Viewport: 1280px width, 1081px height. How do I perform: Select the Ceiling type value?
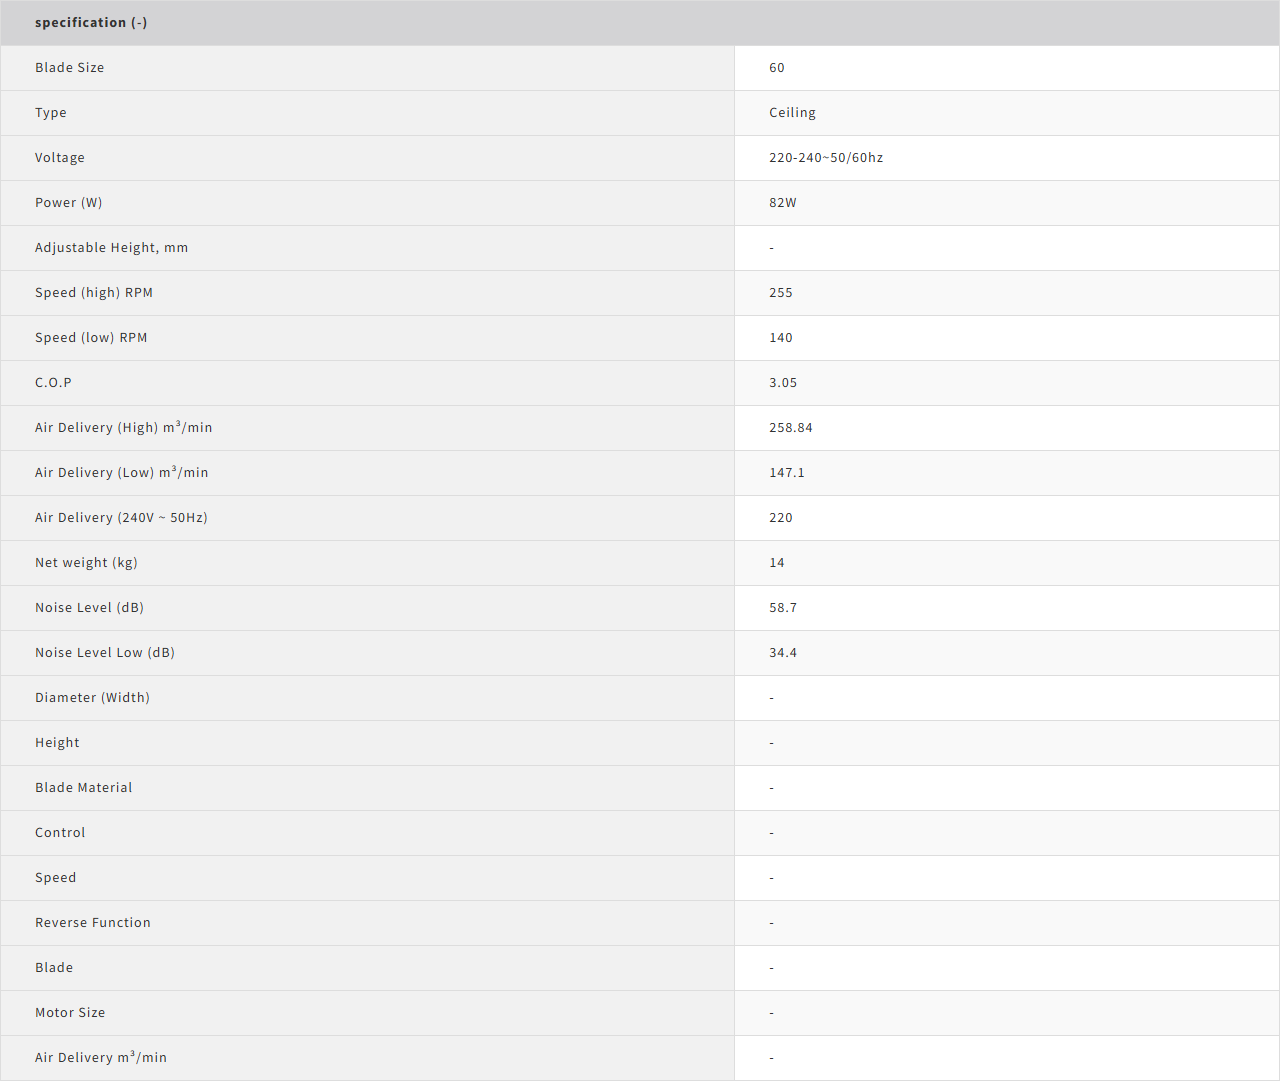coord(792,113)
